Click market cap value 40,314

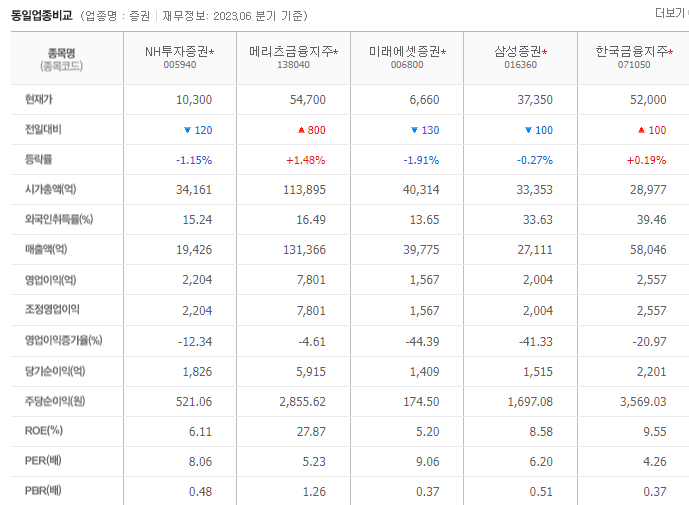click(x=421, y=190)
